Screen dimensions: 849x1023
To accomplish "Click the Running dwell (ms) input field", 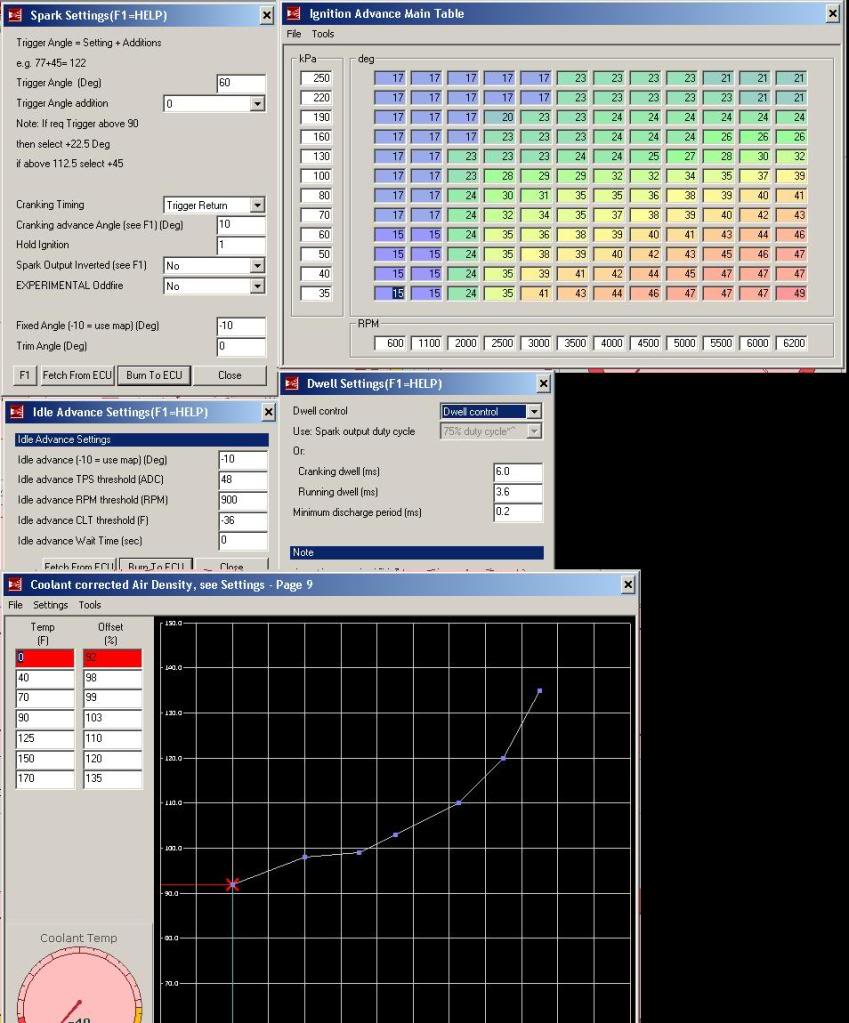I will click(517, 492).
